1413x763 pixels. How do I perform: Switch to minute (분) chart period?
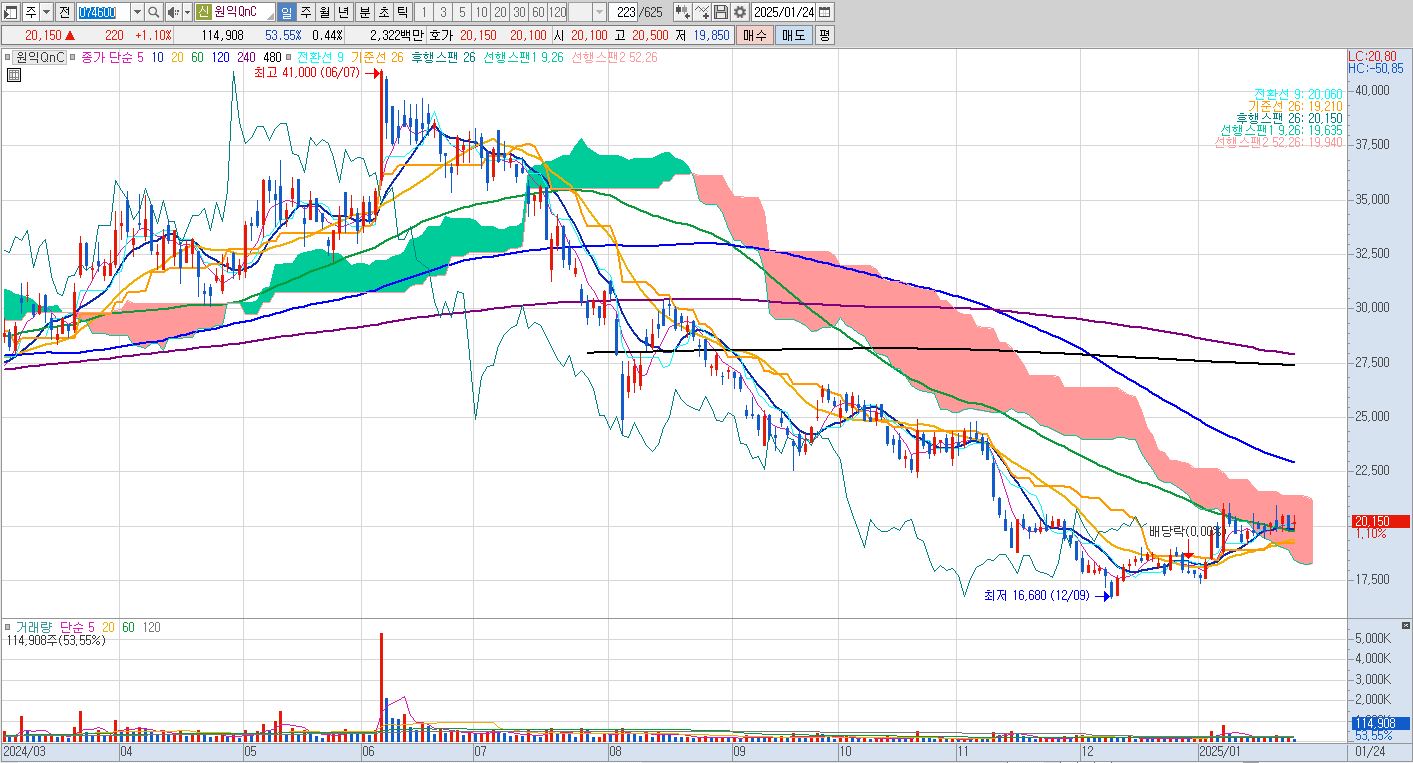click(363, 12)
